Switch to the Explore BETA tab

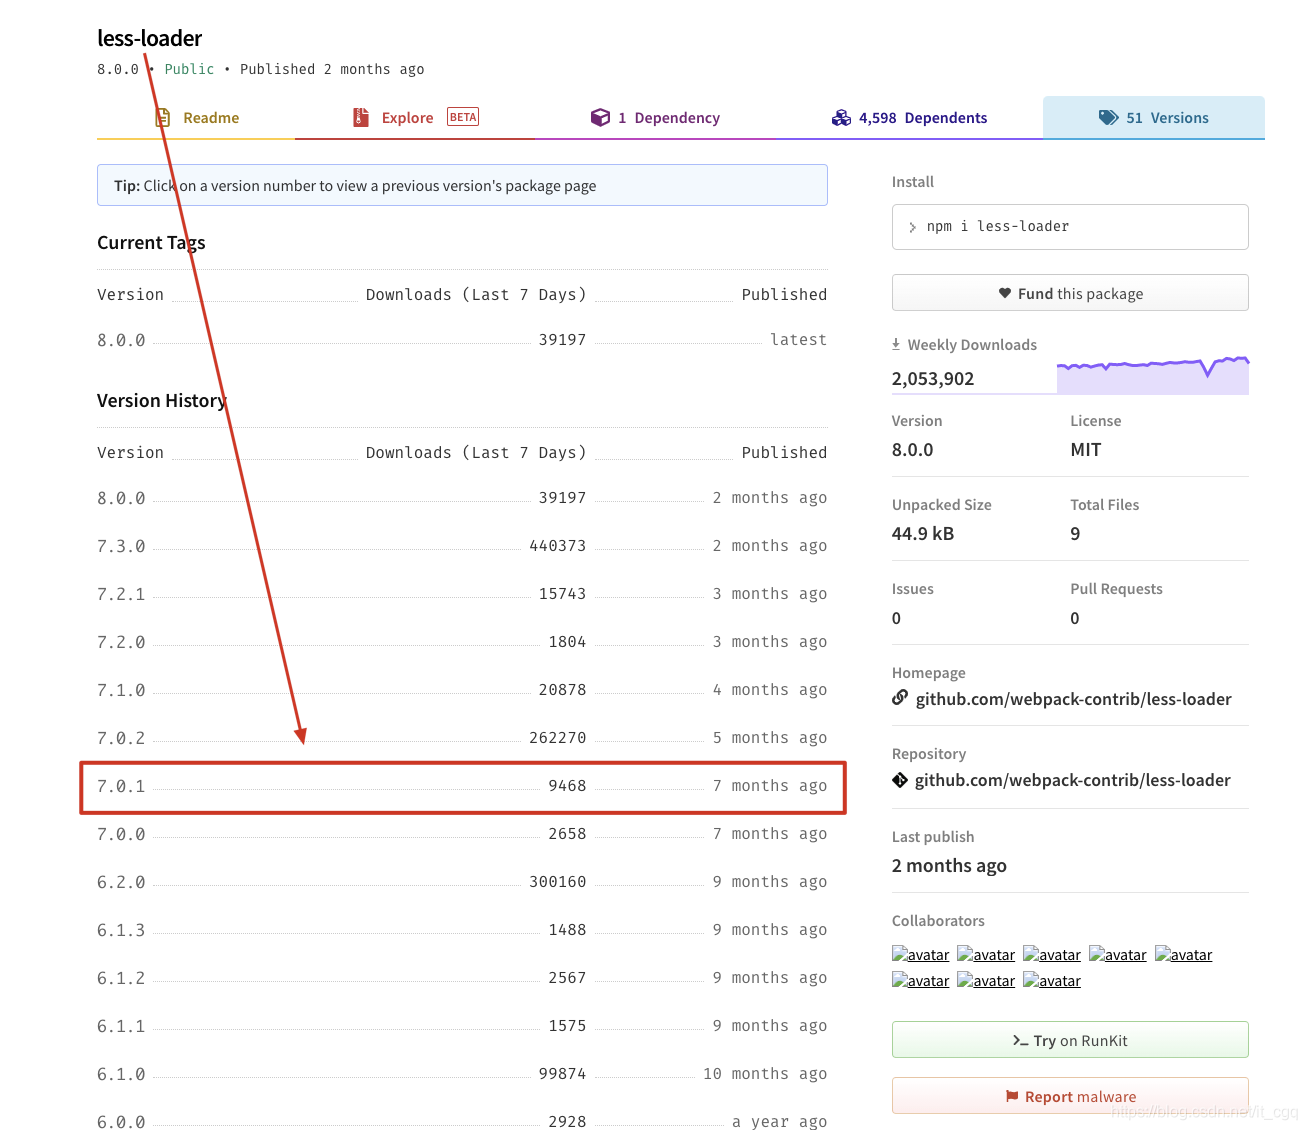(415, 118)
